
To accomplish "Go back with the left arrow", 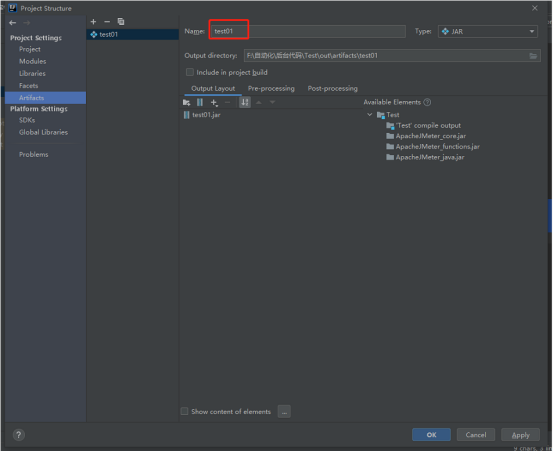I will [13, 23].
